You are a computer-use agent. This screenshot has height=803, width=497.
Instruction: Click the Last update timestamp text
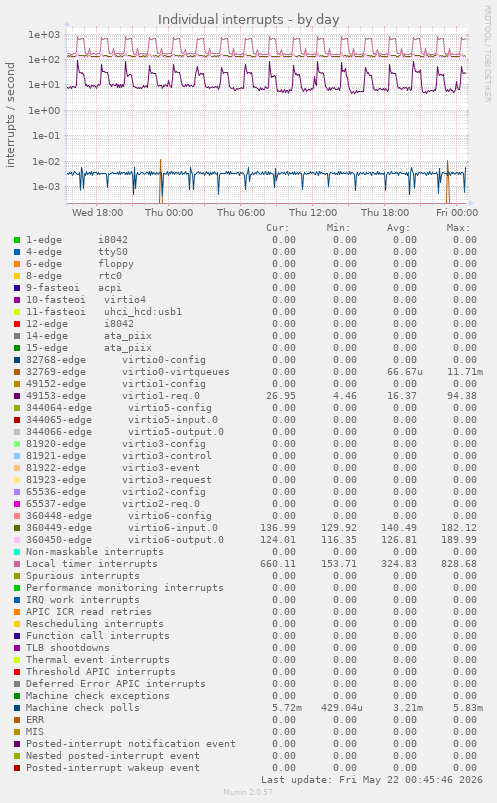pos(372,779)
